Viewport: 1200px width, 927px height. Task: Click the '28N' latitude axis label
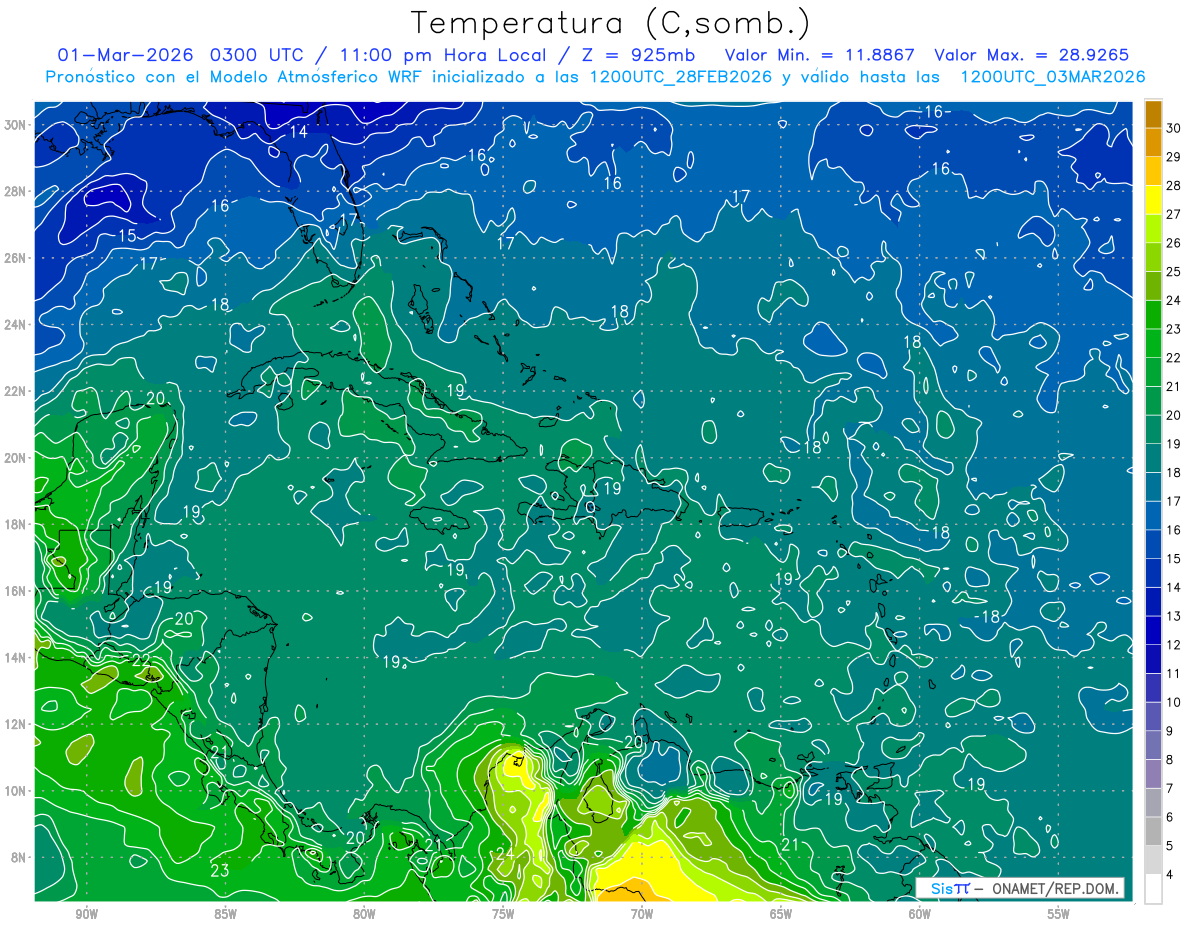(x=16, y=191)
